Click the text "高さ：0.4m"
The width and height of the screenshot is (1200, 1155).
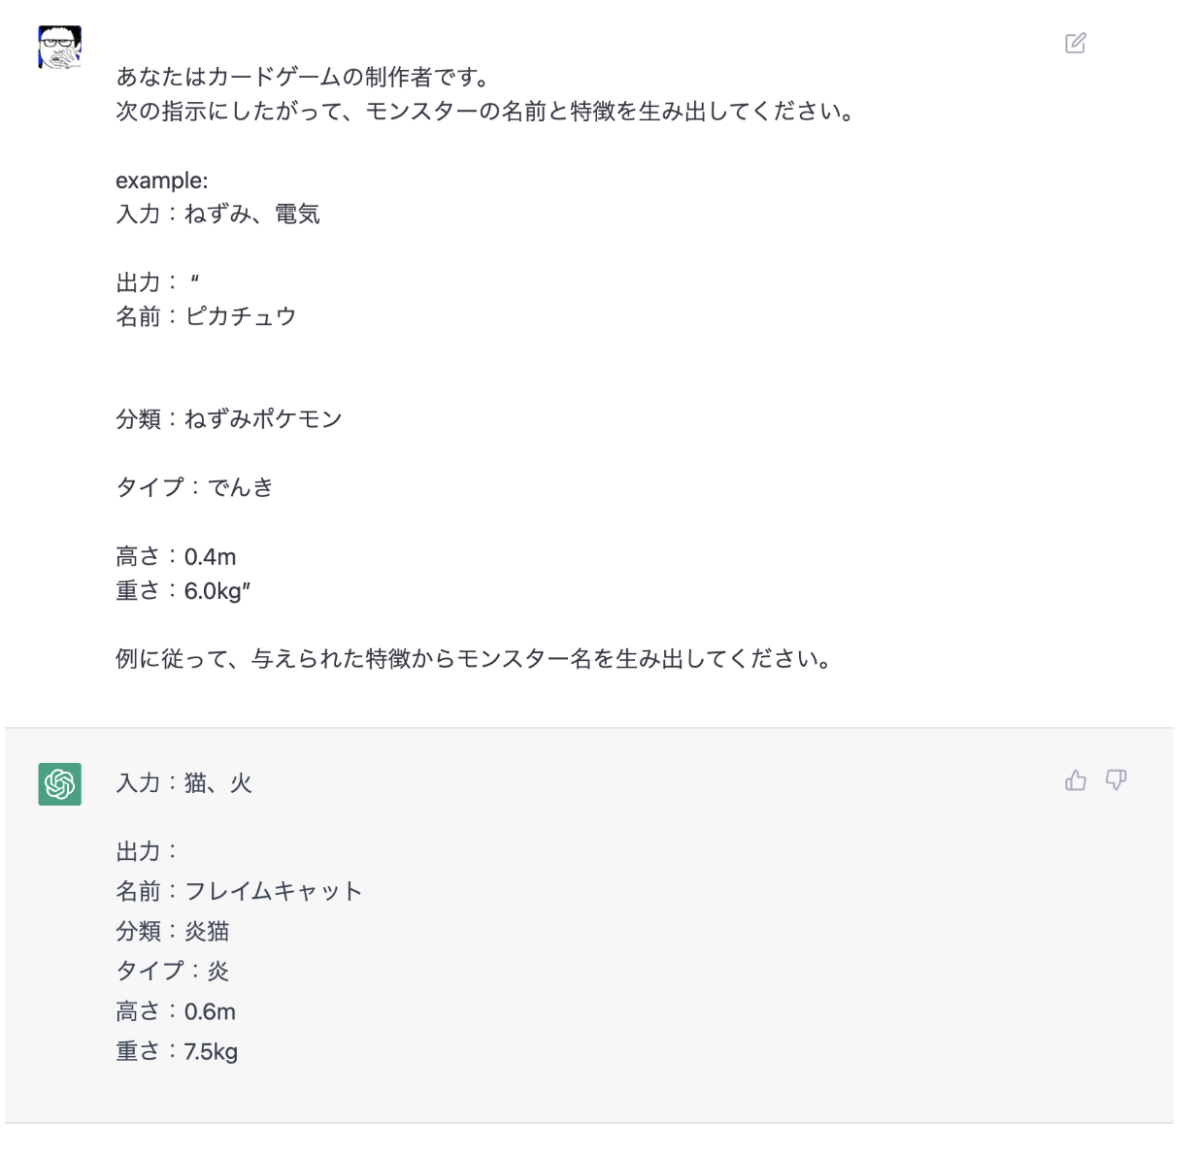(176, 557)
